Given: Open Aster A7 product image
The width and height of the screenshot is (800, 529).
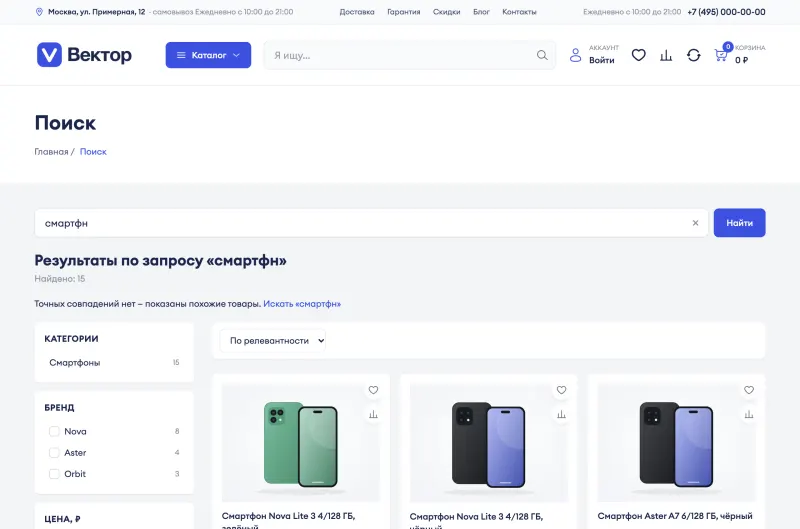Looking at the screenshot, I should tap(676, 443).
